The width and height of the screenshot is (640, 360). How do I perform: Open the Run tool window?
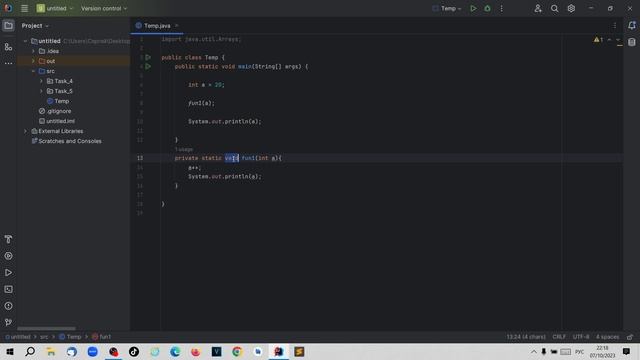click(8, 273)
